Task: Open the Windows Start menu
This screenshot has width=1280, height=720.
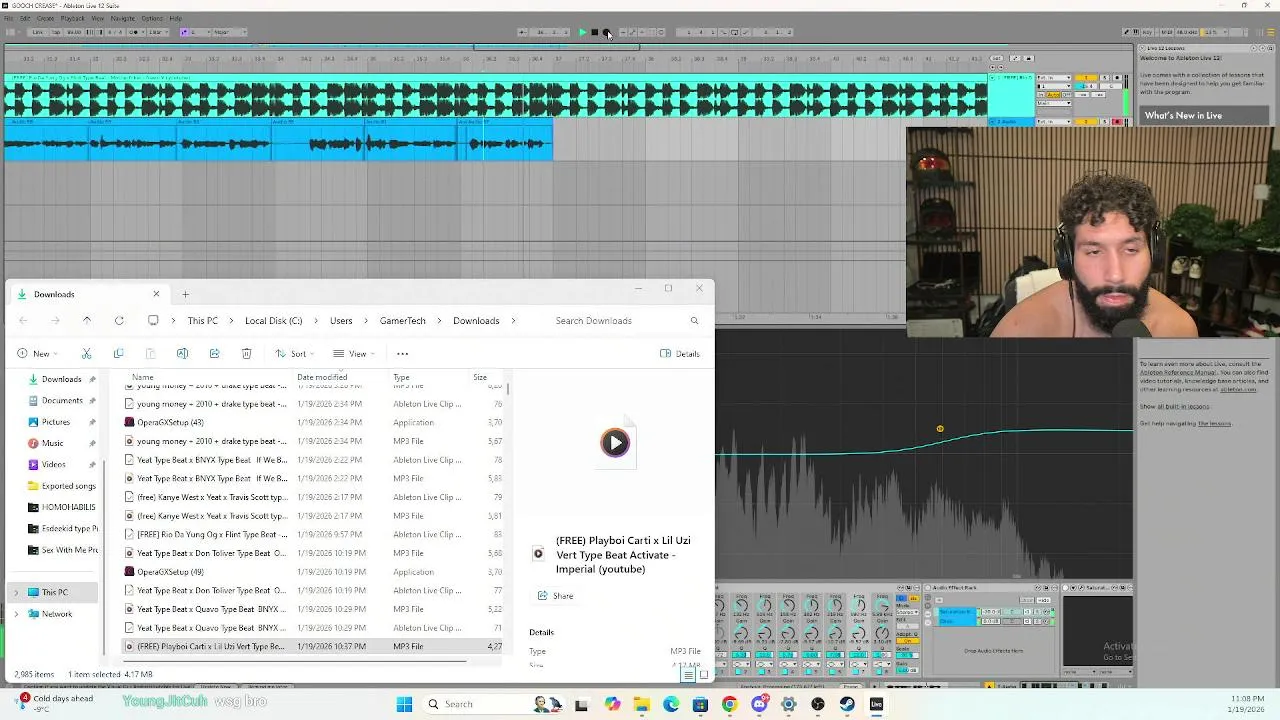Action: [x=404, y=704]
